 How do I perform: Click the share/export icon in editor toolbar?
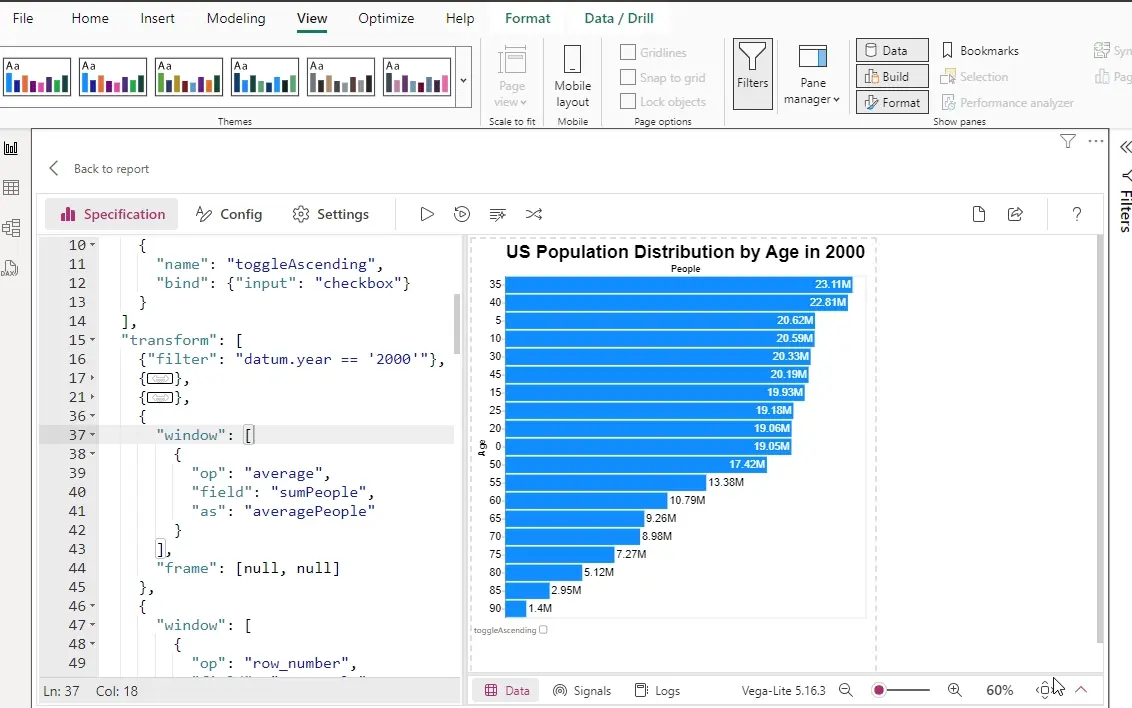(1014, 214)
